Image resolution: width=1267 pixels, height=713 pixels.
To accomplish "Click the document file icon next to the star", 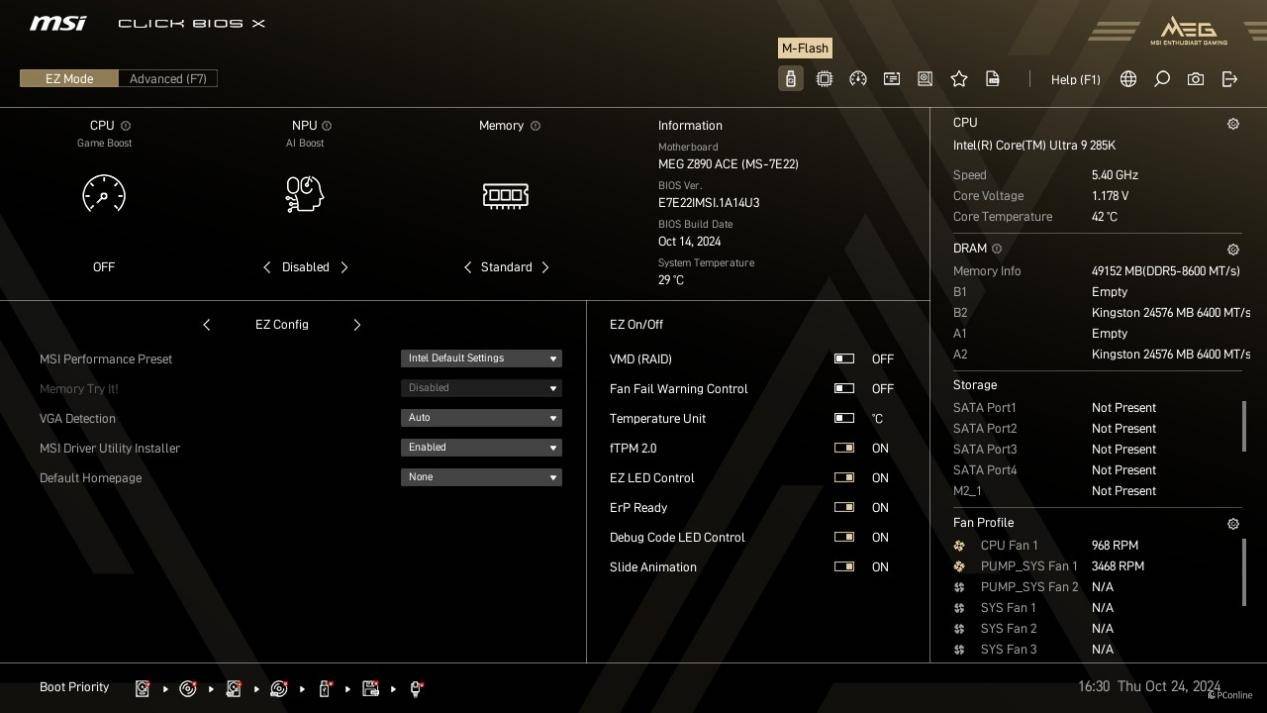I will pyautogui.click(x=993, y=79).
